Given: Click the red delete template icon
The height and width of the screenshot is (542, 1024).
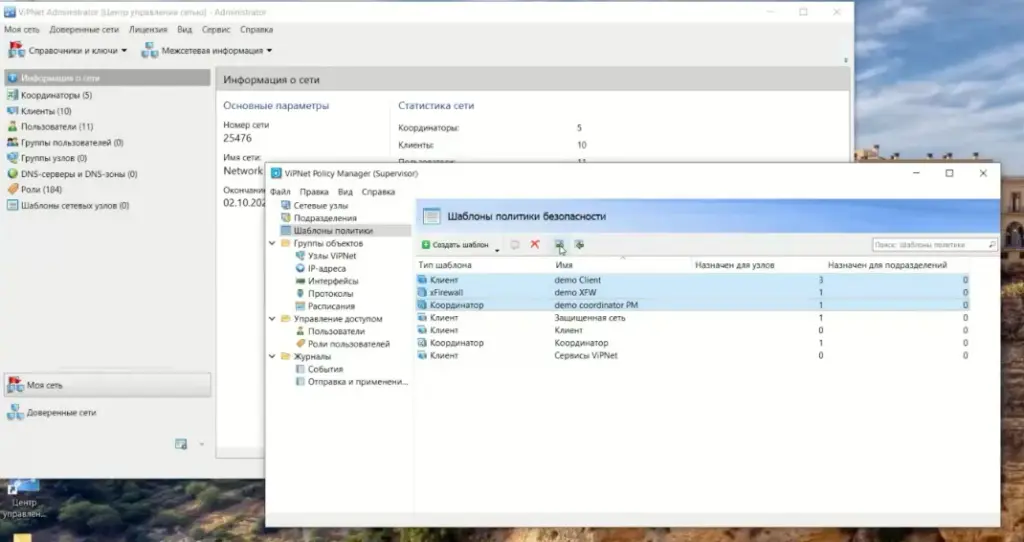Looking at the screenshot, I should [x=535, y=245].
